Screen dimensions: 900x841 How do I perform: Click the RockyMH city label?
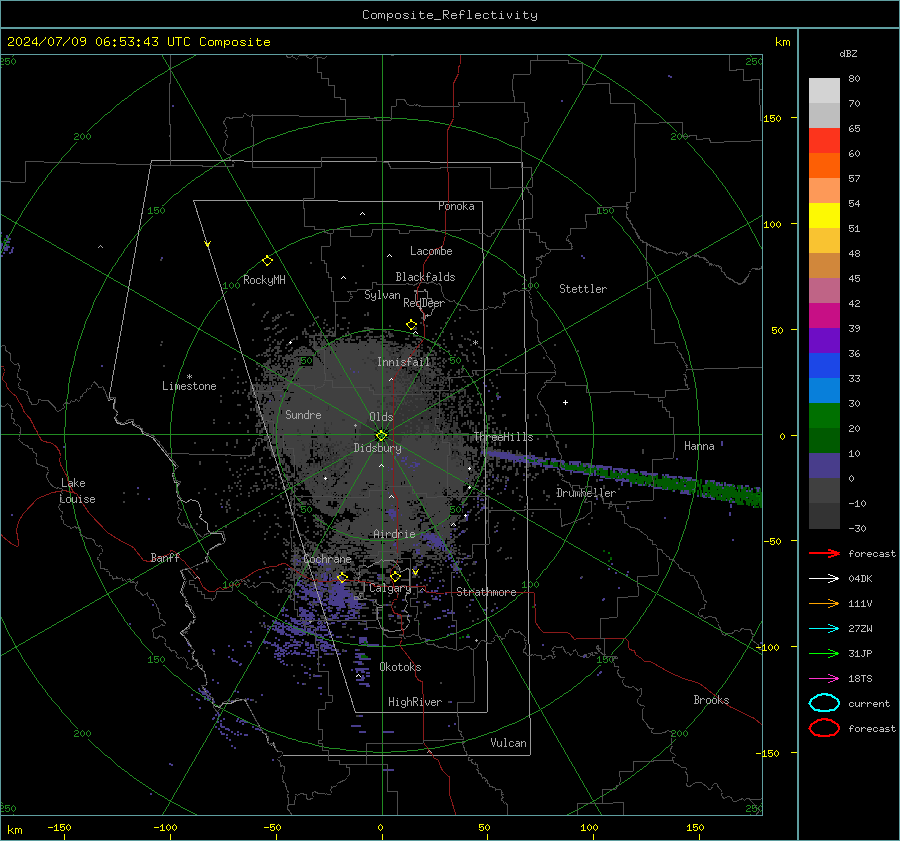[x=264, y=280]
